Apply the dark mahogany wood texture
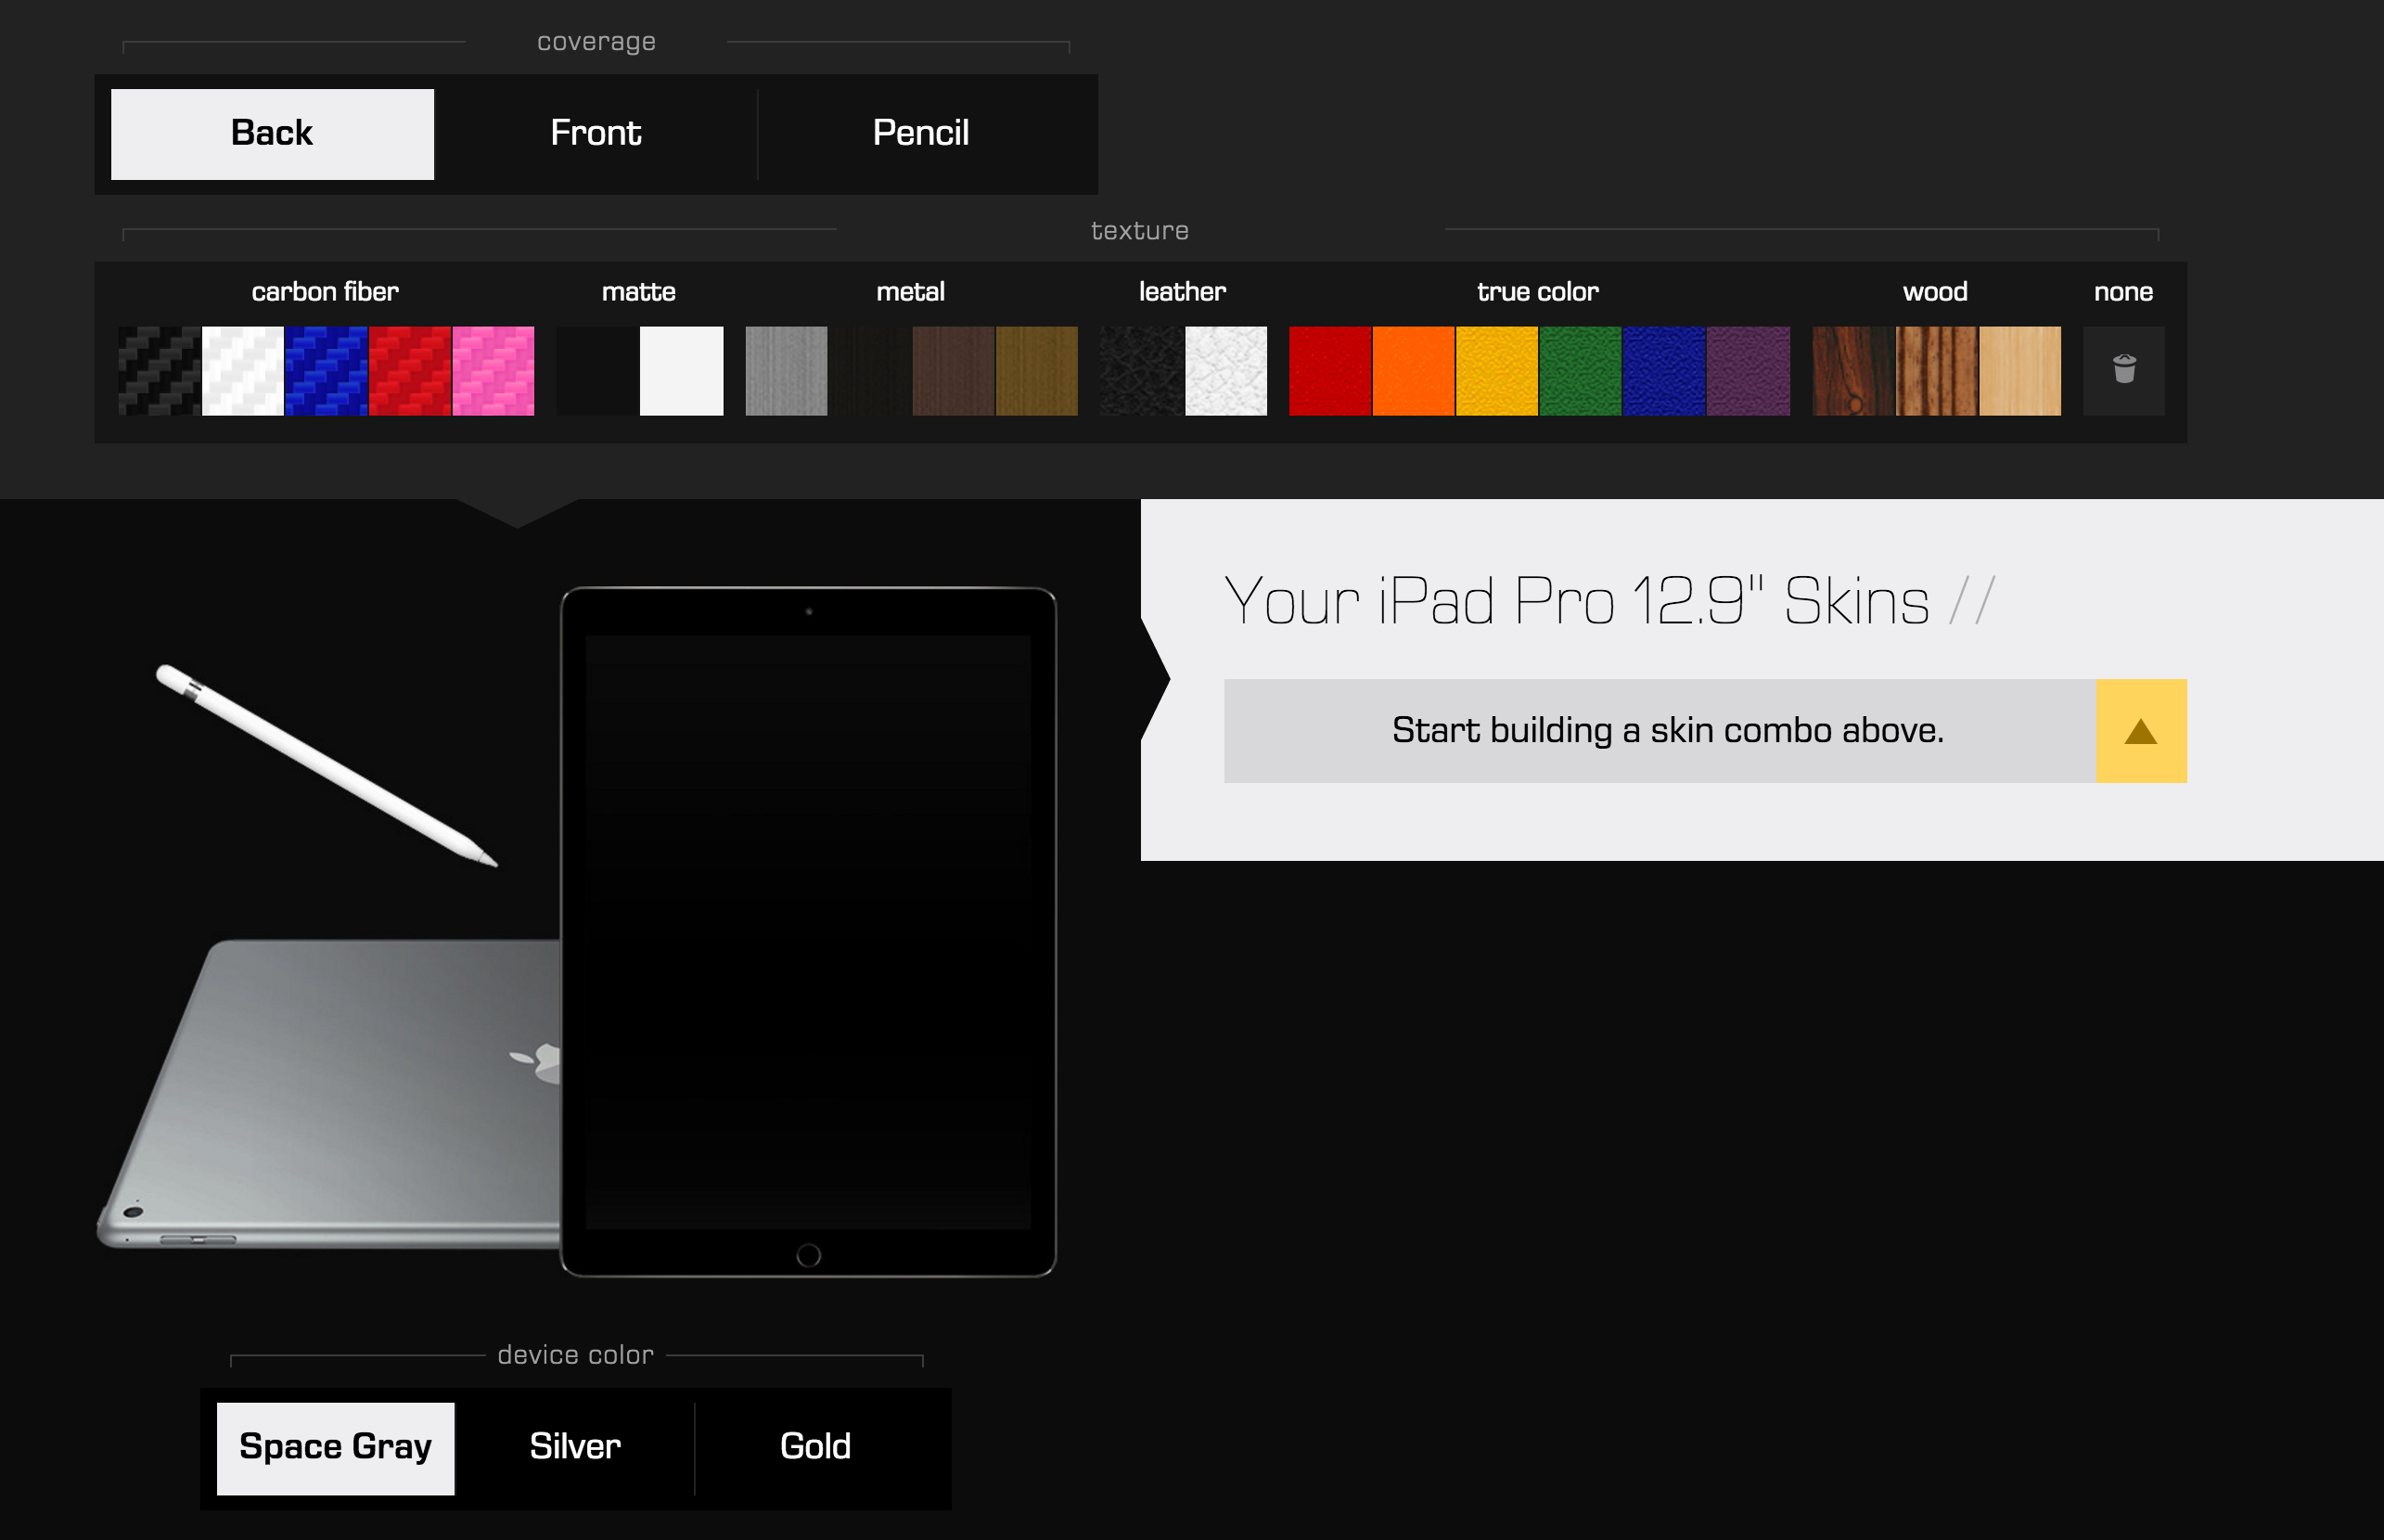2384x1540 pixels. (x=1853, y=371)
